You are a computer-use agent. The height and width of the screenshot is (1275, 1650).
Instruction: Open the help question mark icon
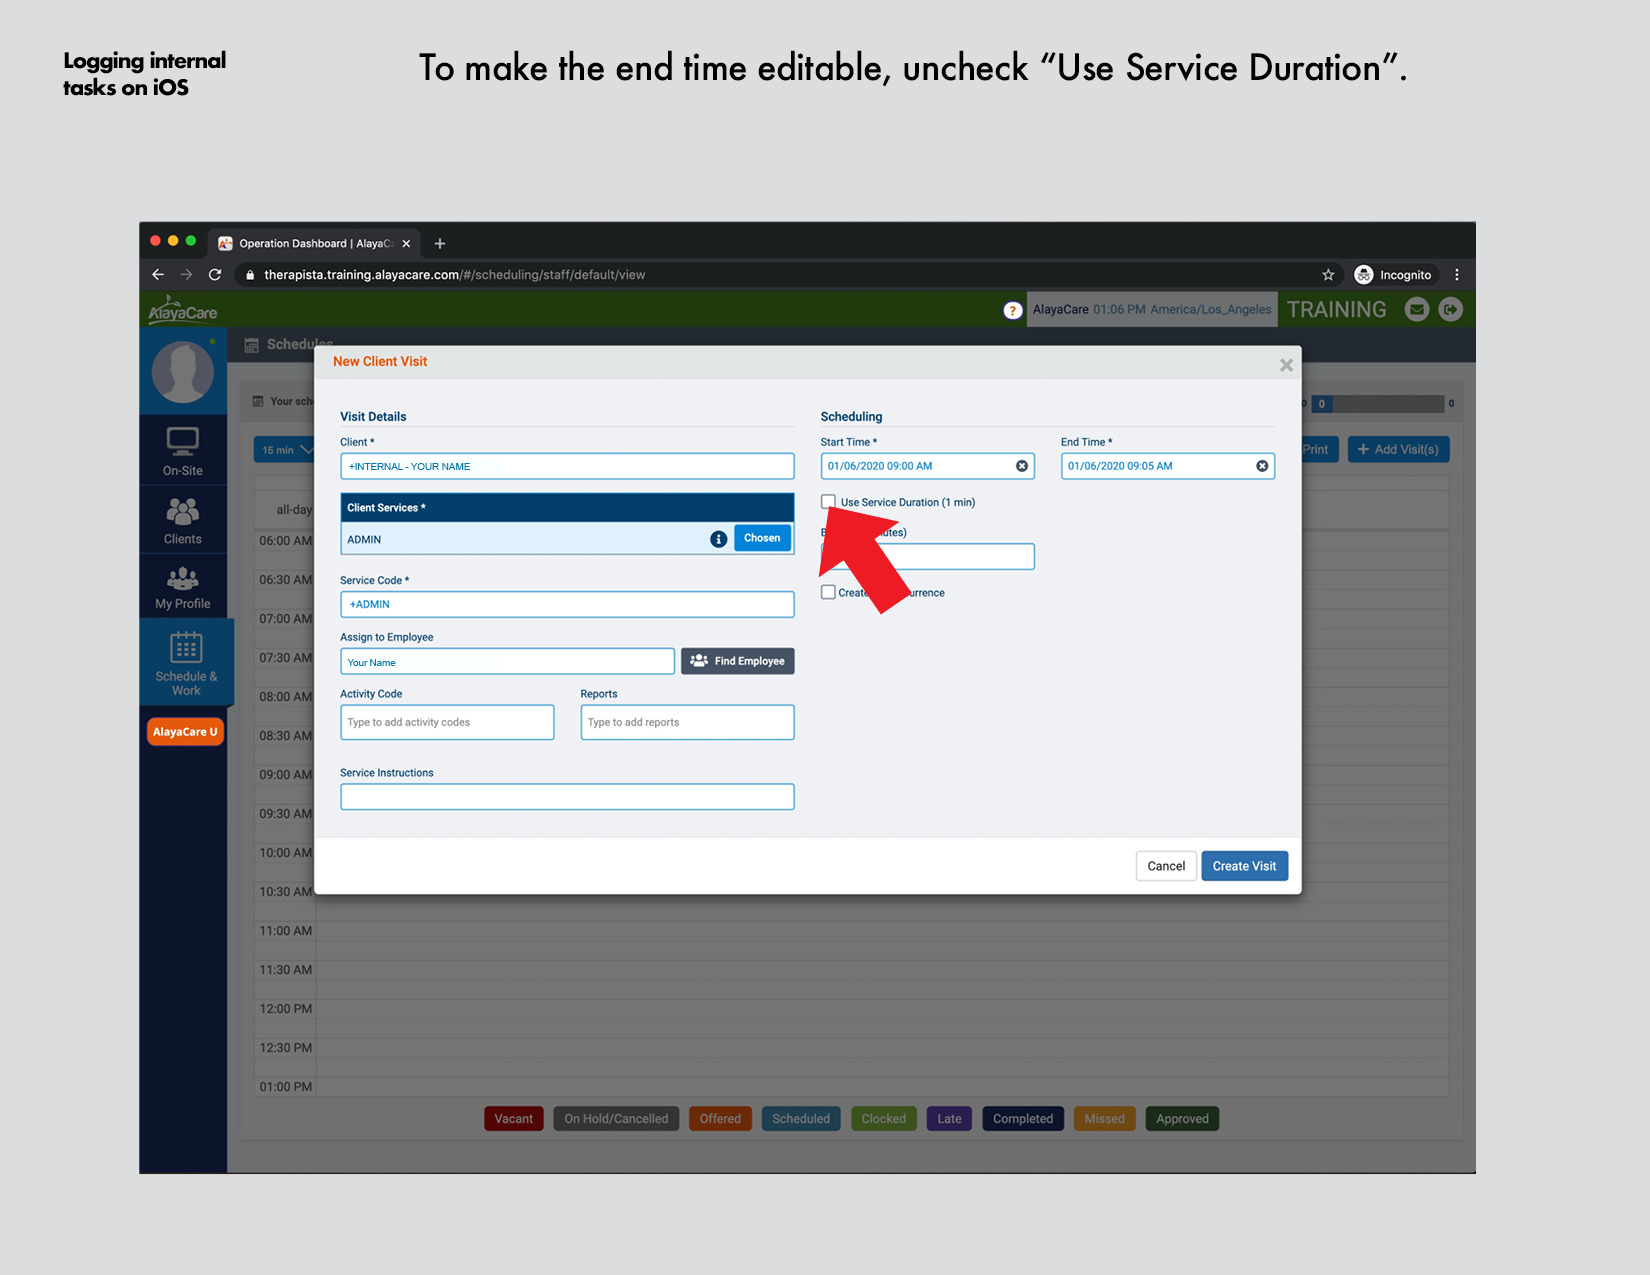(x=1013, y=309)
